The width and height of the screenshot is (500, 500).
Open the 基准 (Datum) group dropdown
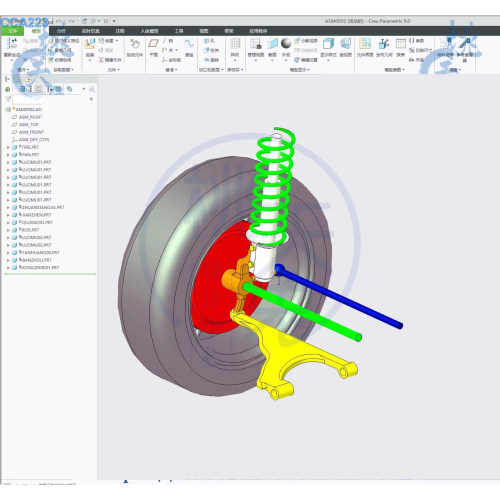pyautogui.click(x=171, y=70)
